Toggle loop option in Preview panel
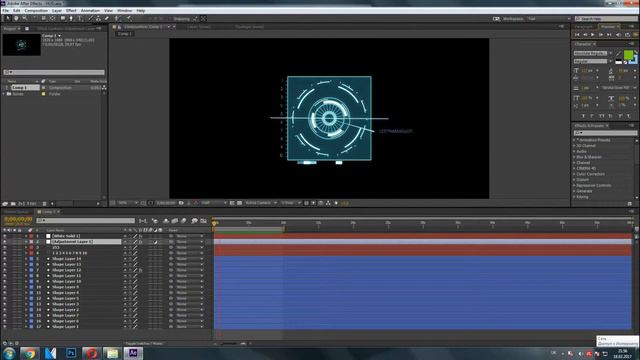 click(627, 35)
